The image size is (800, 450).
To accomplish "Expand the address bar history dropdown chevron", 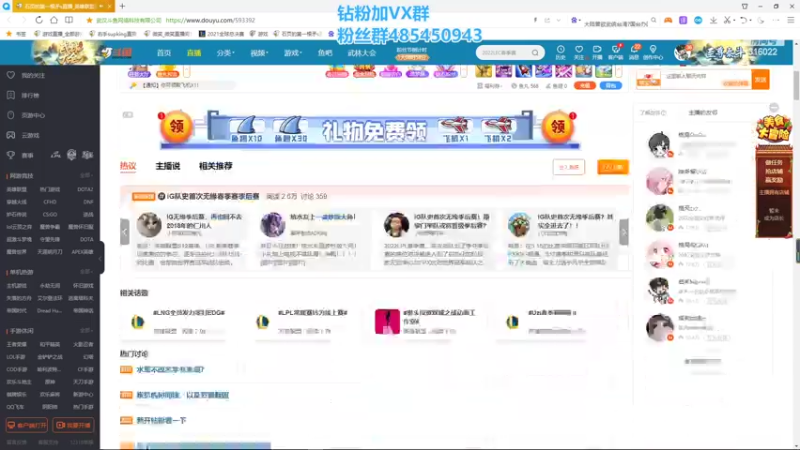I will (x=559, y=20).
